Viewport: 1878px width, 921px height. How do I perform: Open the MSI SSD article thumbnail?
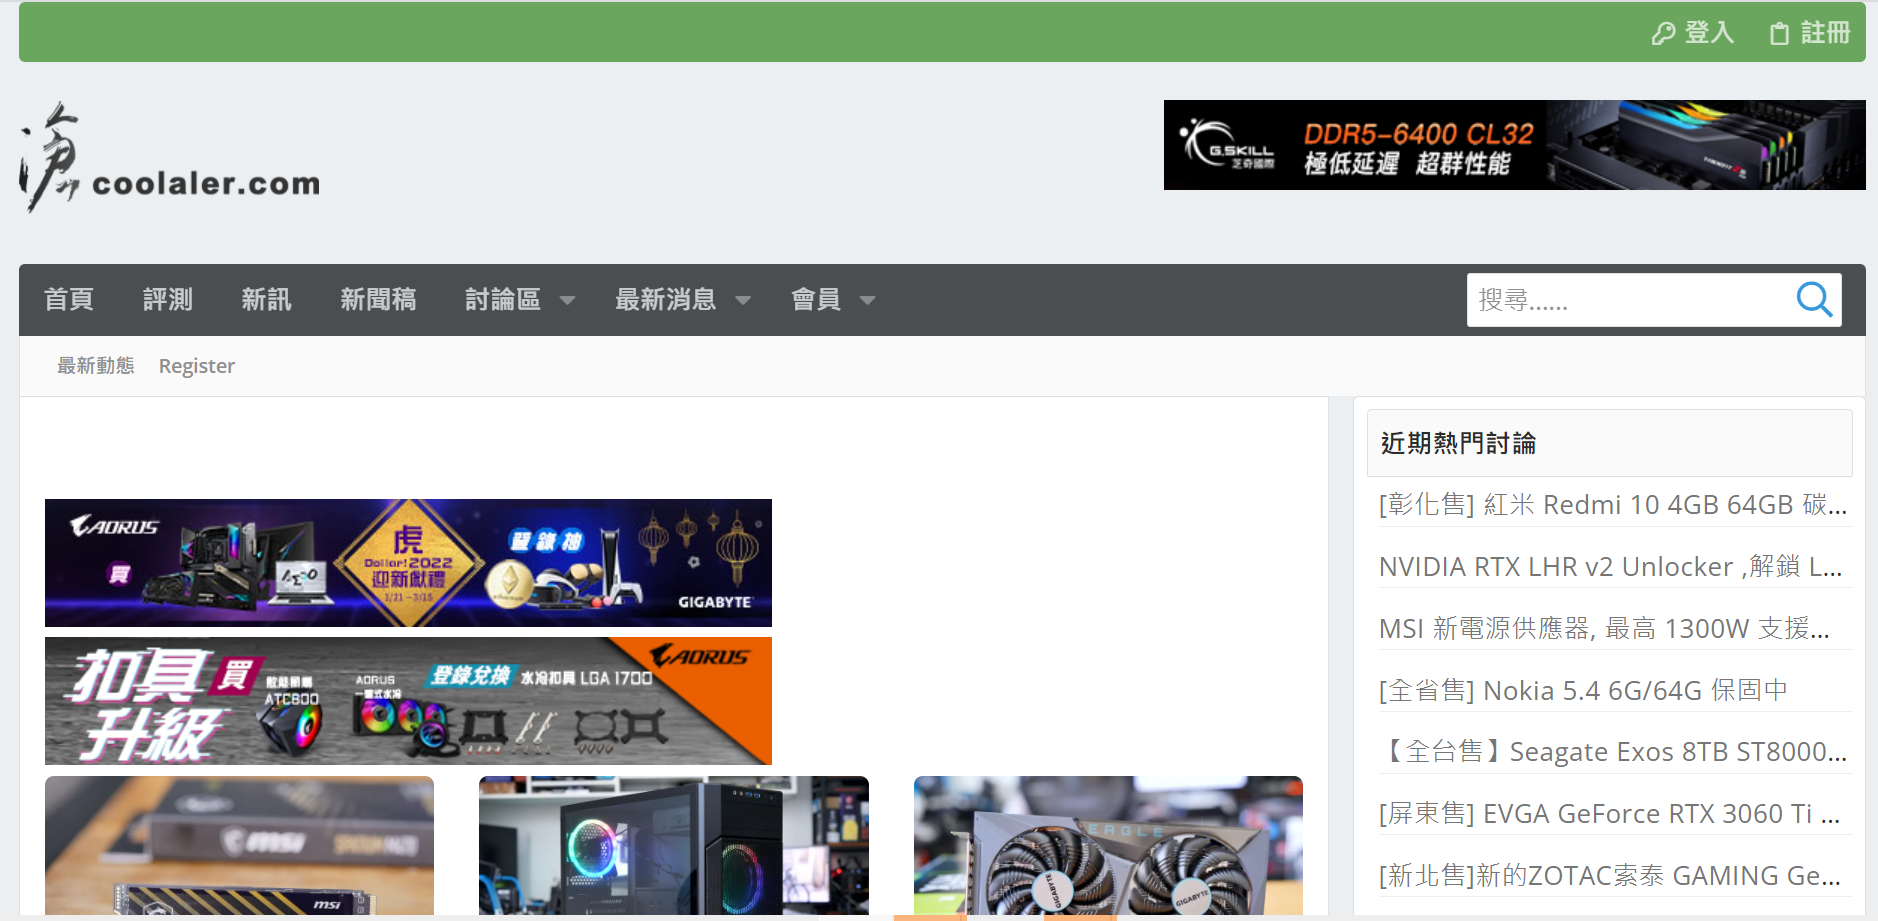pos(239,846)
